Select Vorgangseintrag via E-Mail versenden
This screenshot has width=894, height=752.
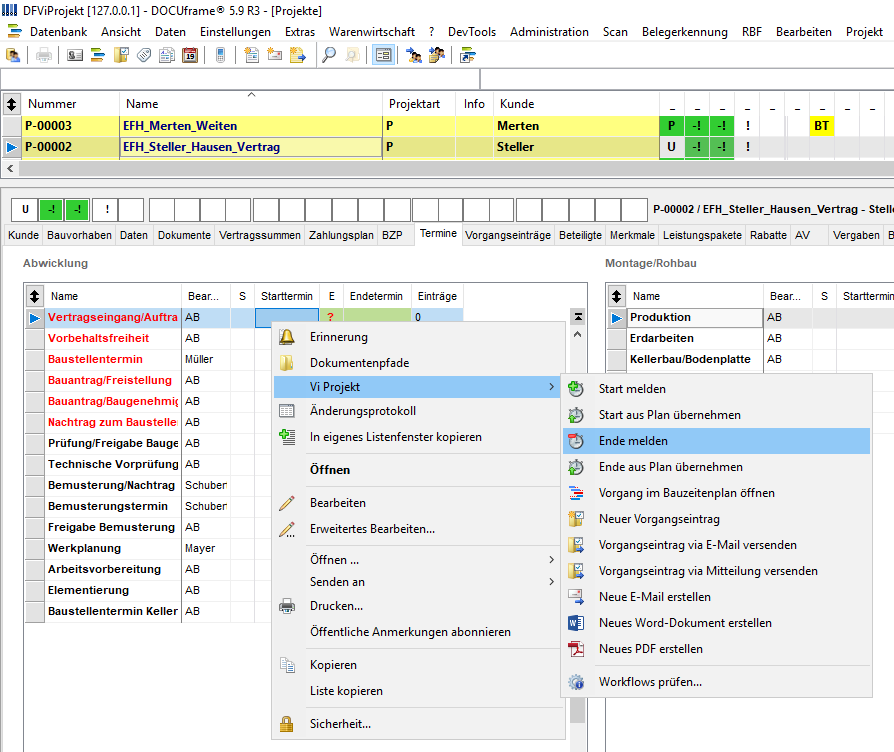pos(716,545)
